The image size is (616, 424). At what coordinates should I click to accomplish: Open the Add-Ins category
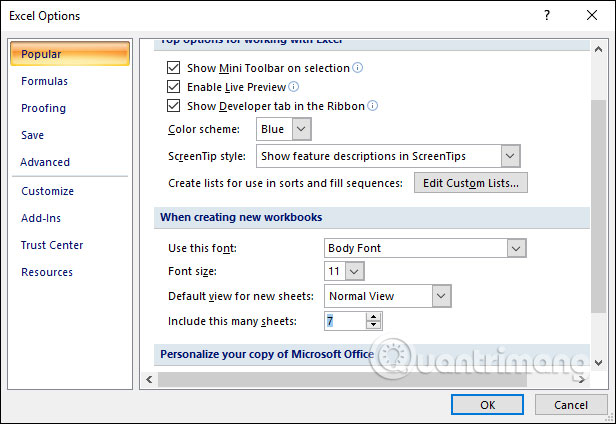click(x=41, y=218)
